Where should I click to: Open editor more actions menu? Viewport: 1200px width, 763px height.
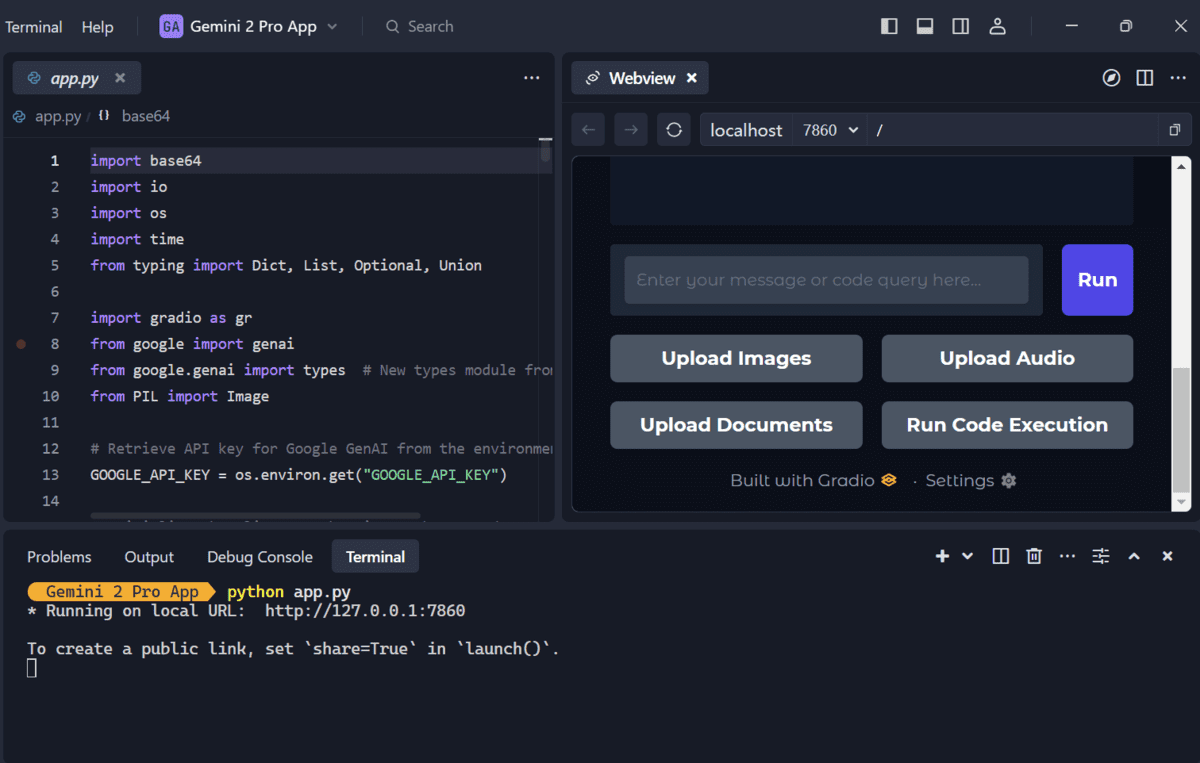[x=532, y=78]
